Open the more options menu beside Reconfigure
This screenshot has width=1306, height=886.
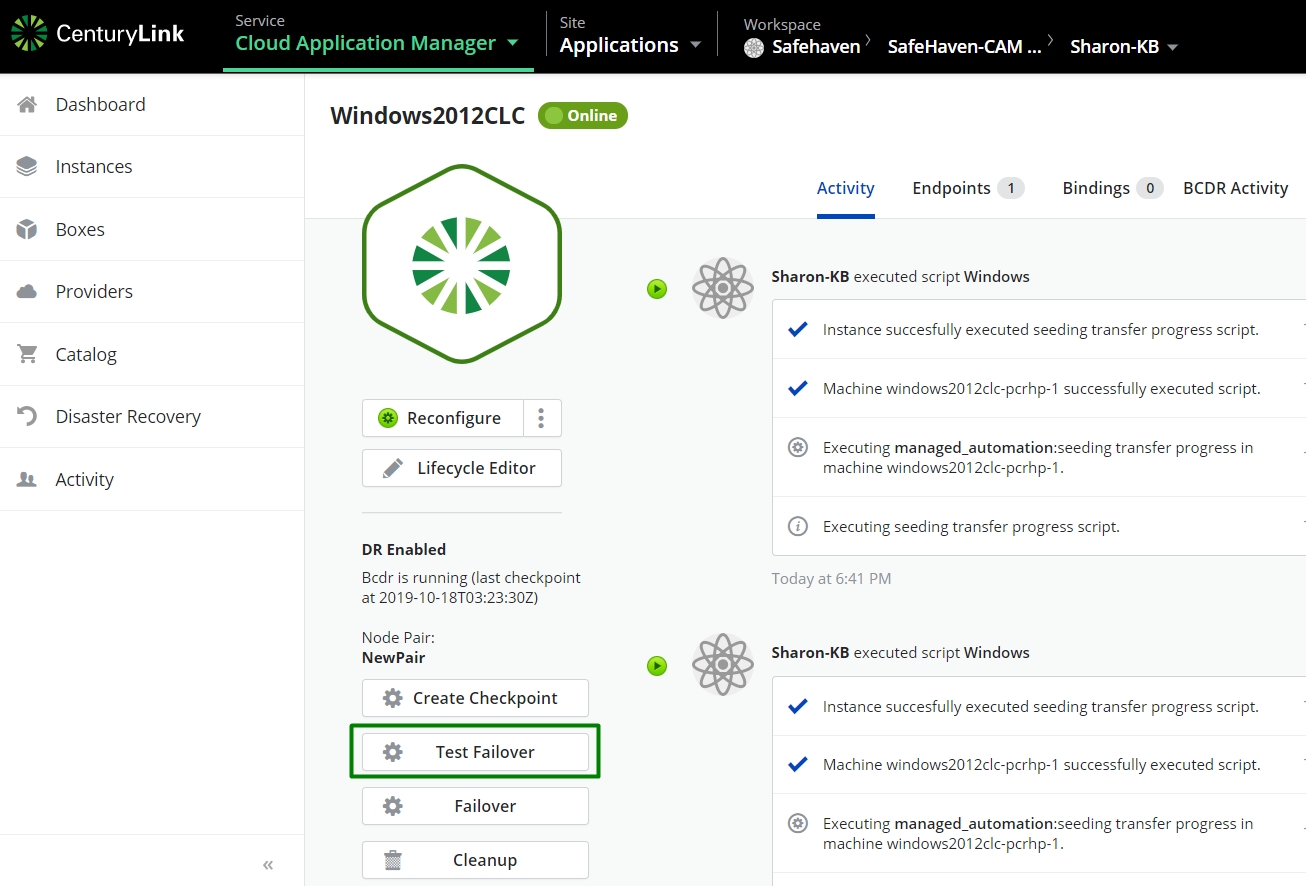(542, 418)
